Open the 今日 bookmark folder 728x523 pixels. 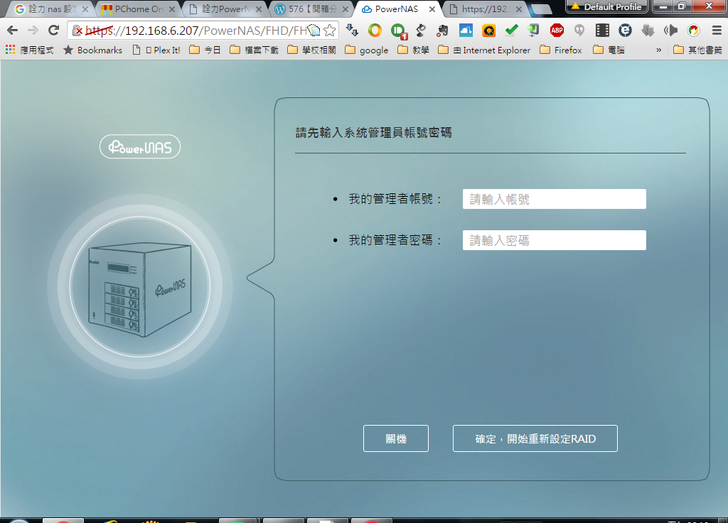[205, 50]
